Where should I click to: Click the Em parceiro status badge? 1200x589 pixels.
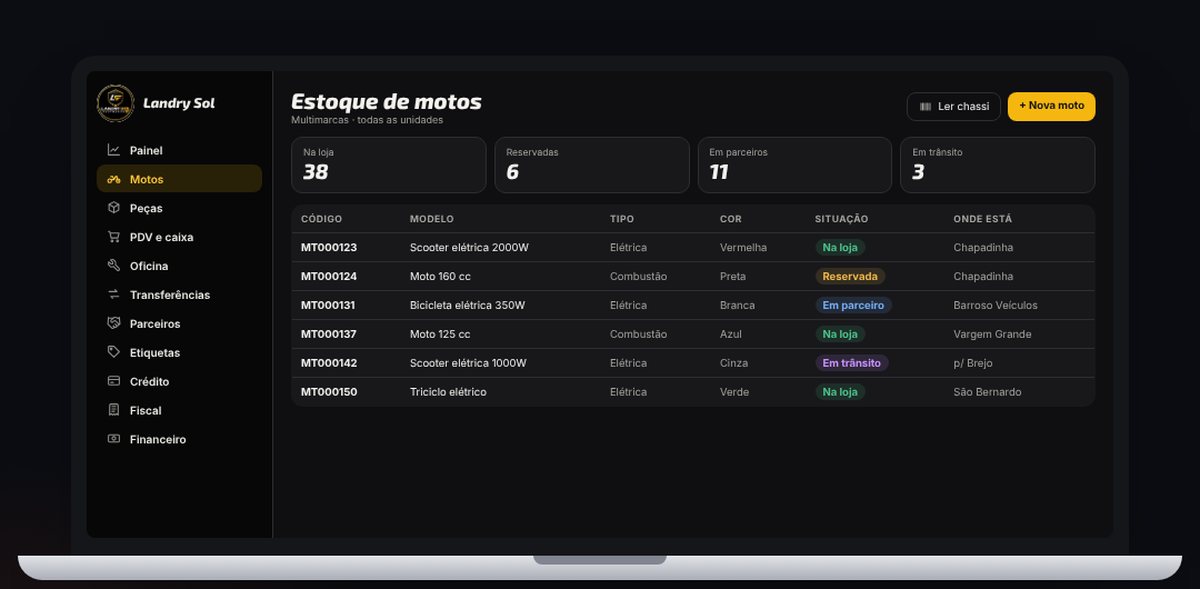click(853, 305)
